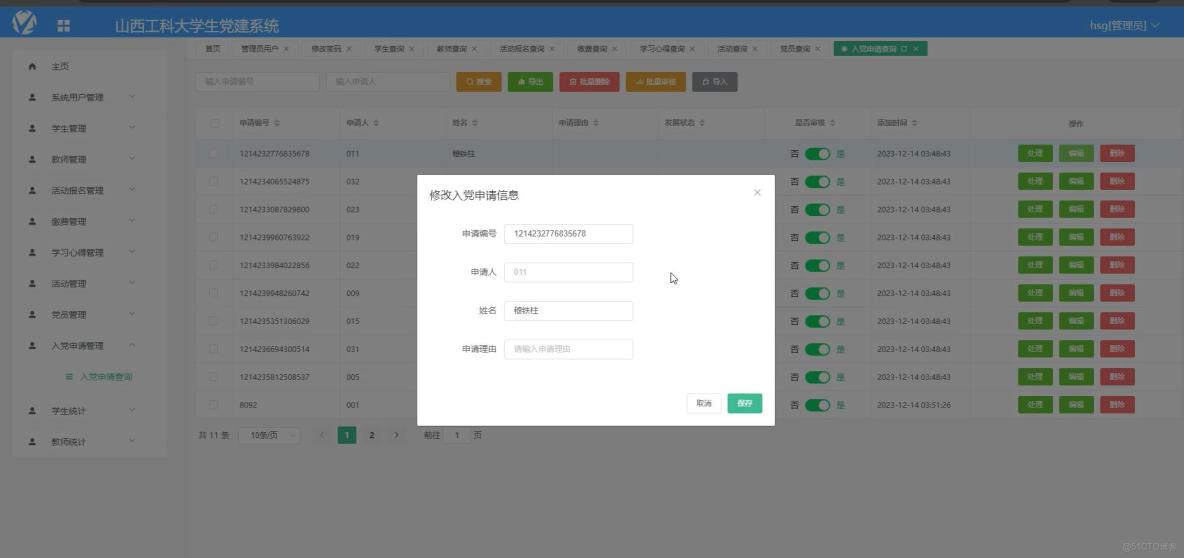Click 删除 for the applicant 023 row
Screen dimensions: 1184x558
tap(1117, 210)
